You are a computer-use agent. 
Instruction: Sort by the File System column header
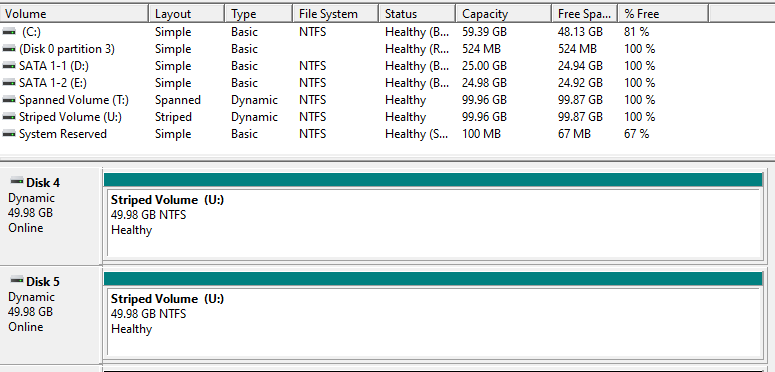(336, 14)
